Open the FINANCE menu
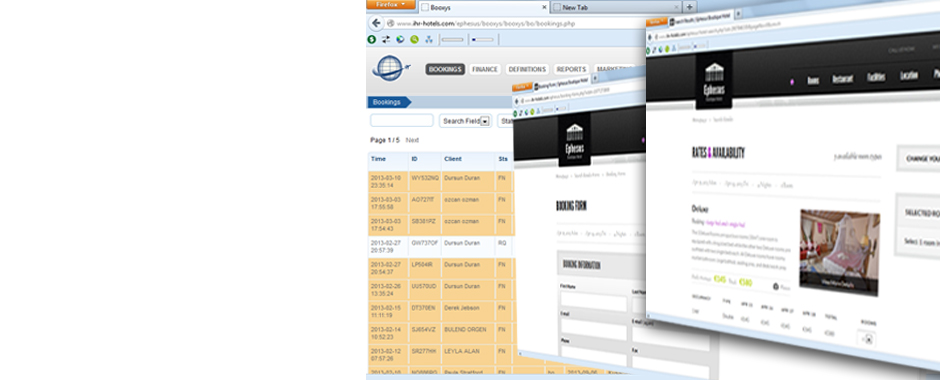Screen dimensions: 940x380 [x=485, y=70]
